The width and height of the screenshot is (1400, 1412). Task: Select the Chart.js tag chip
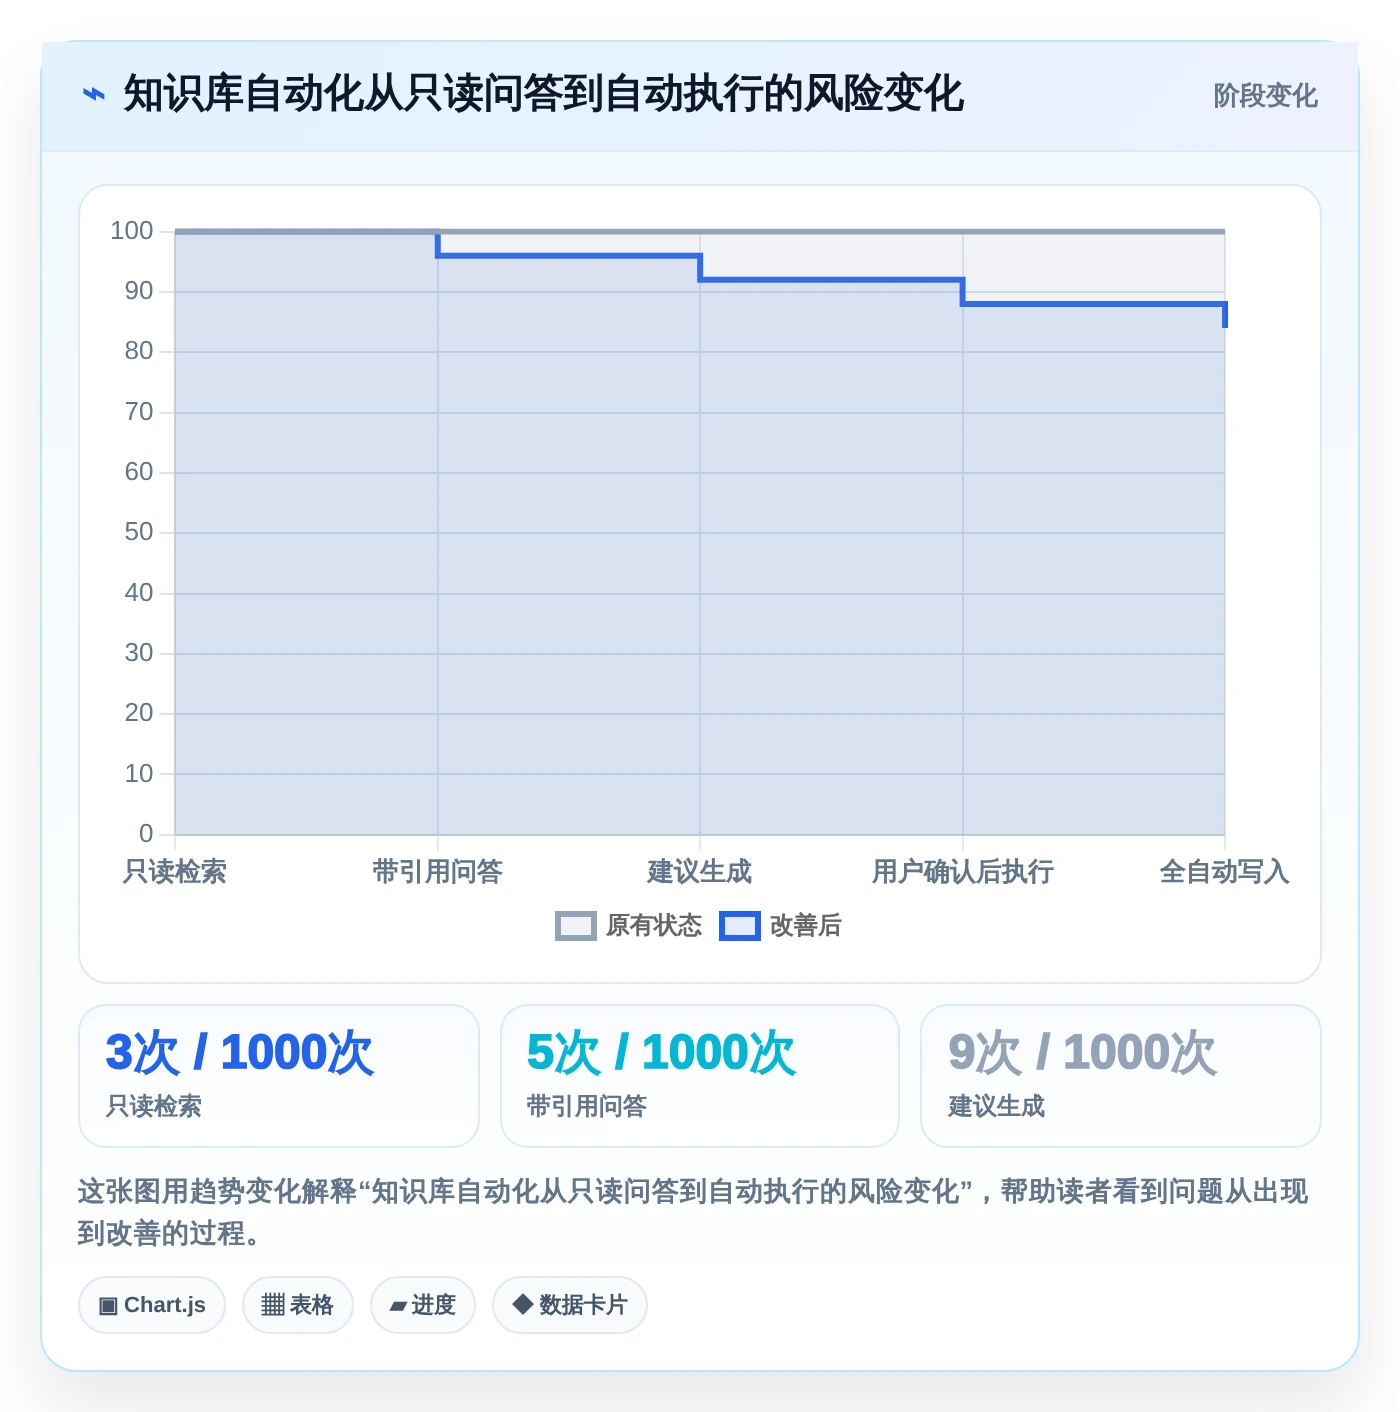[152, 1305]
